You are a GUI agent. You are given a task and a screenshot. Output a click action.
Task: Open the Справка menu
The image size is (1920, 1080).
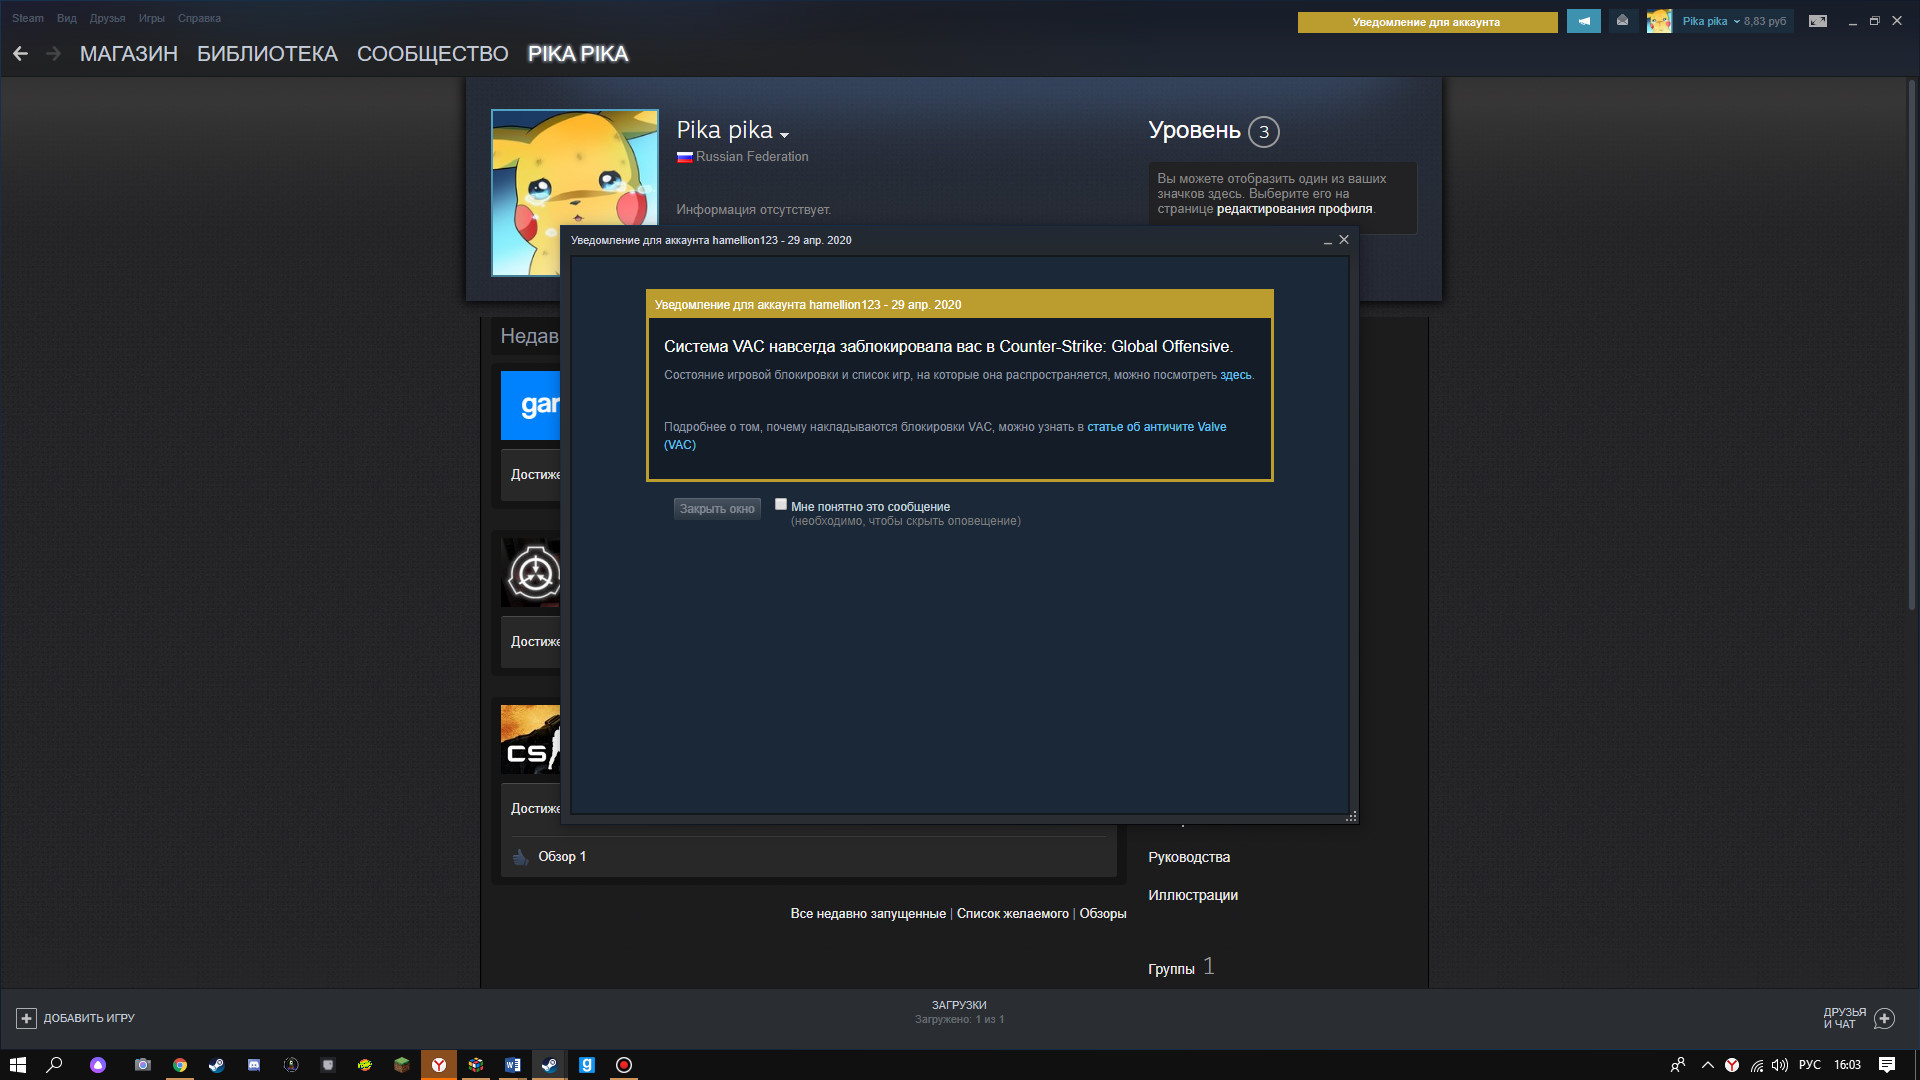(x=199, y=18)
